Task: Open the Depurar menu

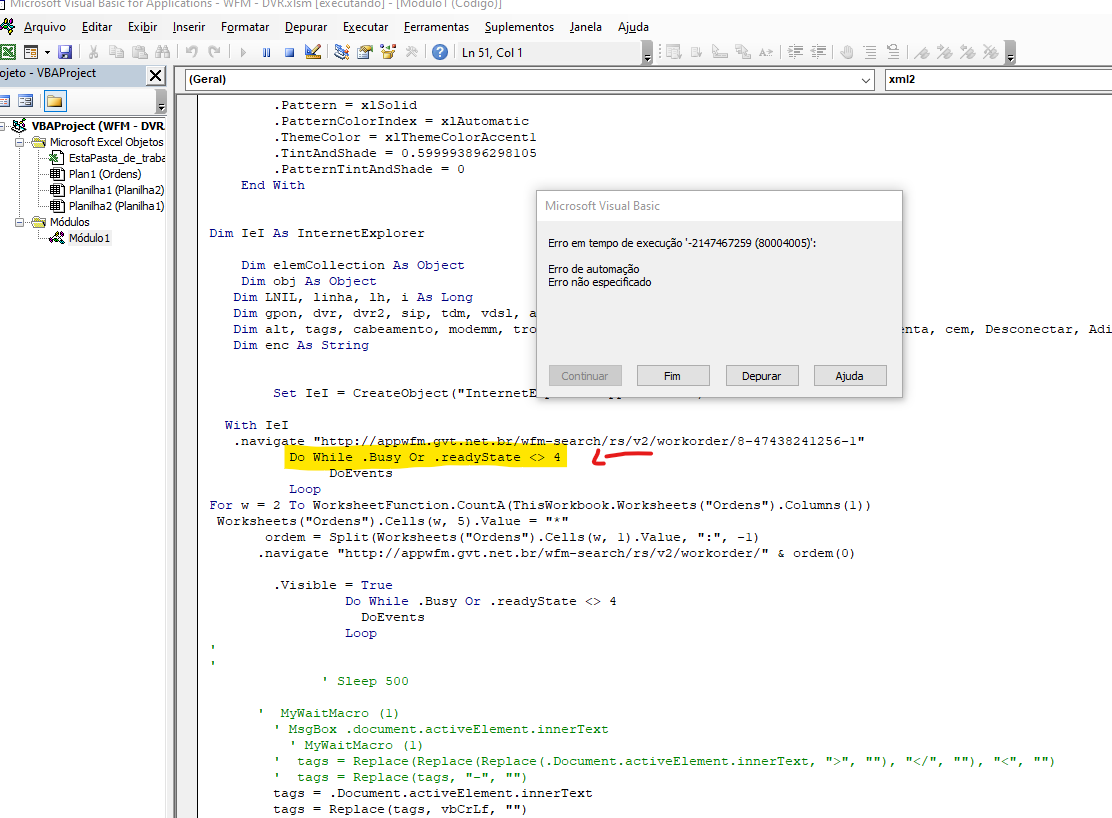Action: point(306,27)
